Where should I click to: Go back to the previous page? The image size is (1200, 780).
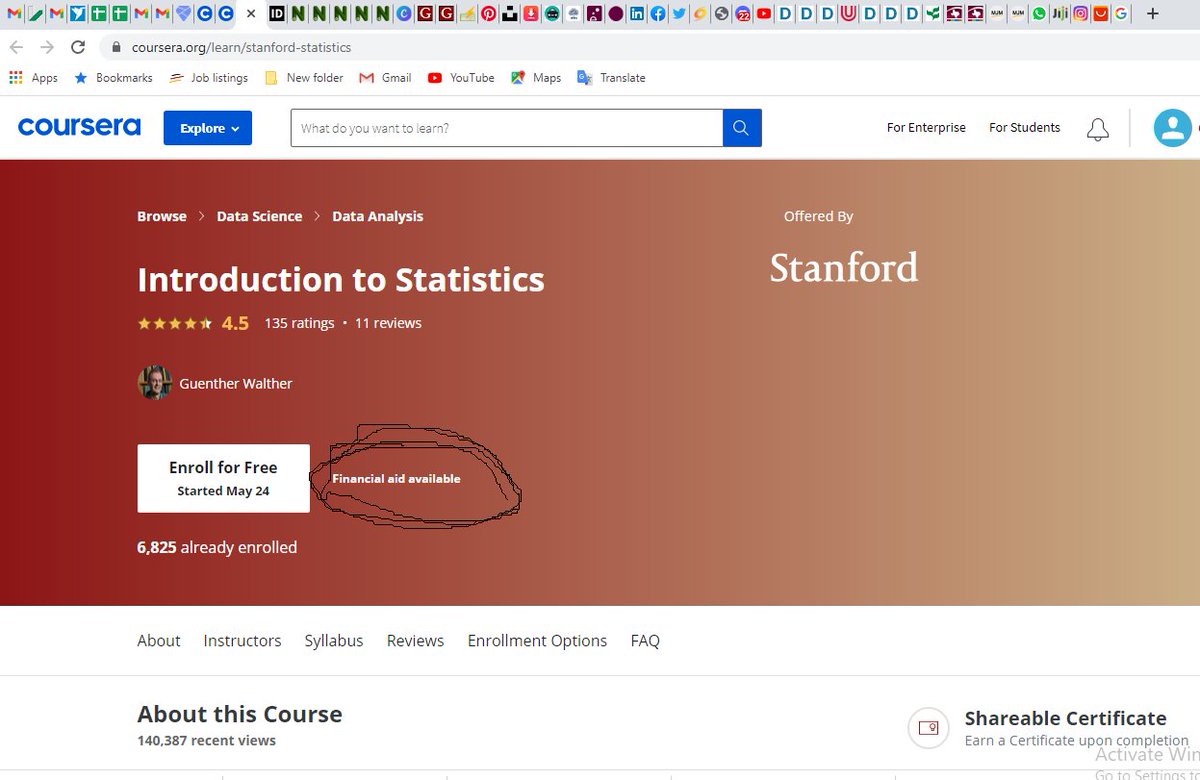coord(16,47)
